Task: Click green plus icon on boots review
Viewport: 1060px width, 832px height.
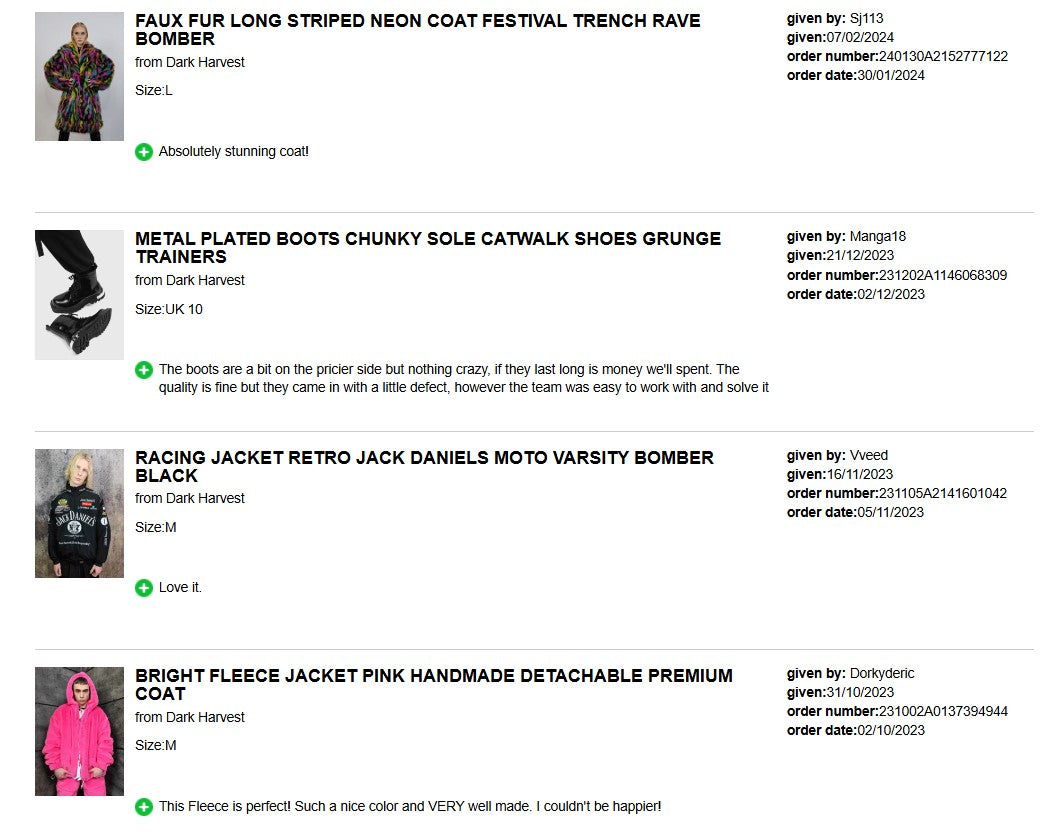Action: point(144,370)
